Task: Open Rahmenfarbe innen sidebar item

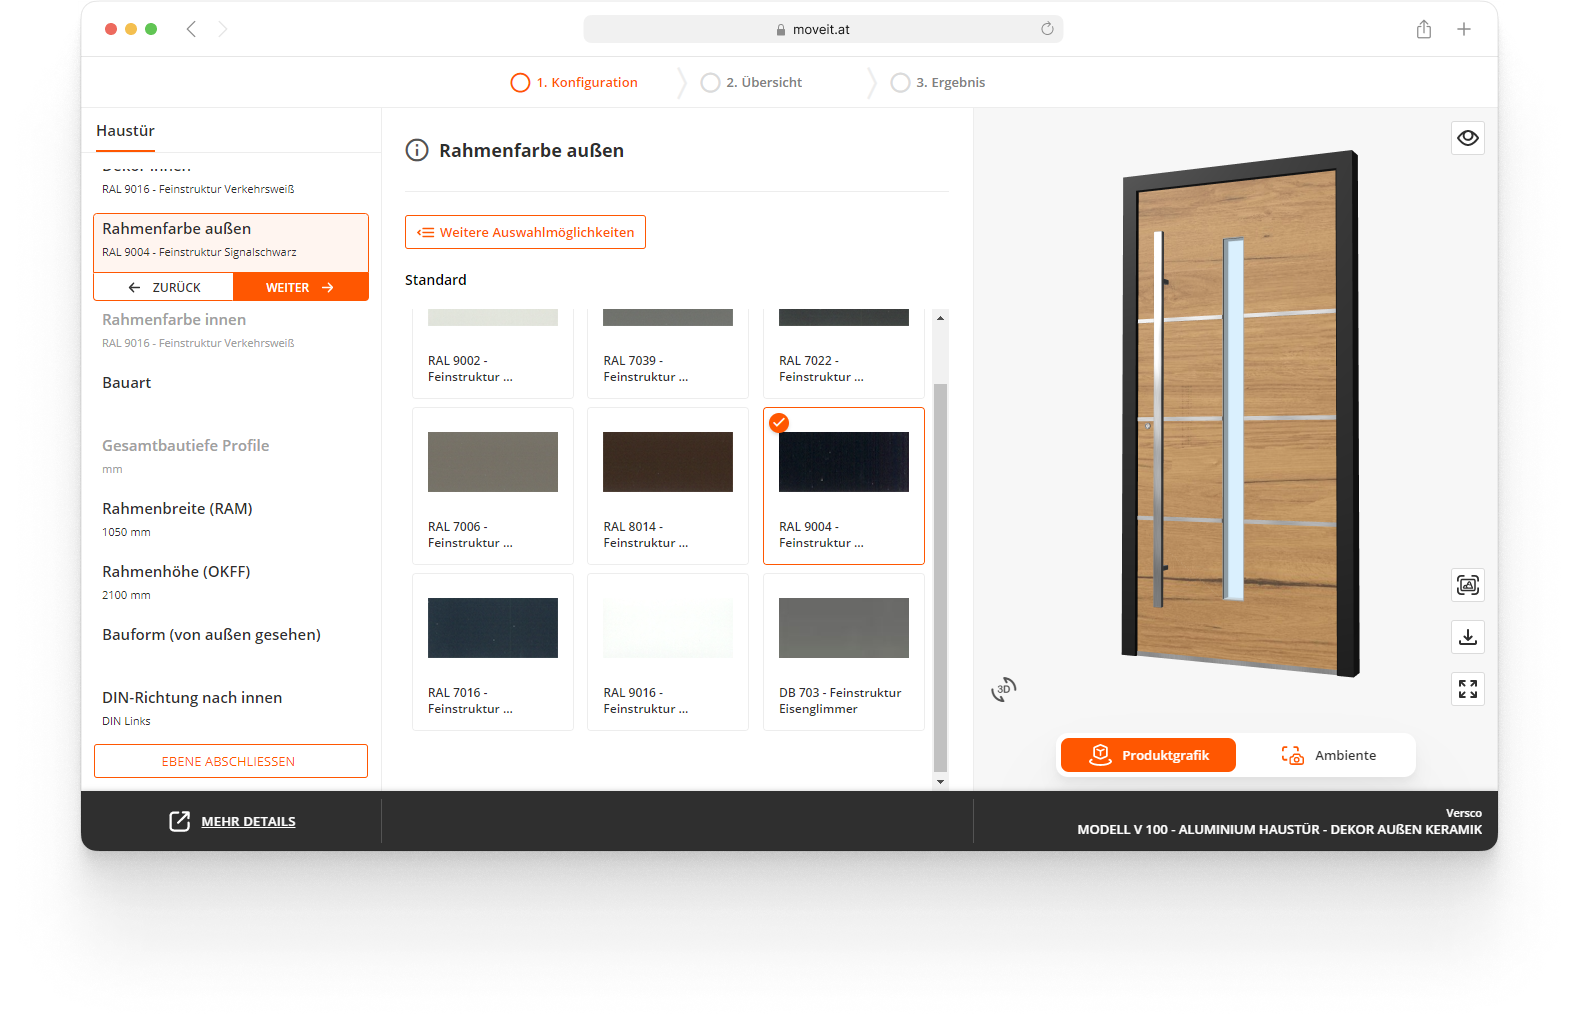Action: click(231, 330)
